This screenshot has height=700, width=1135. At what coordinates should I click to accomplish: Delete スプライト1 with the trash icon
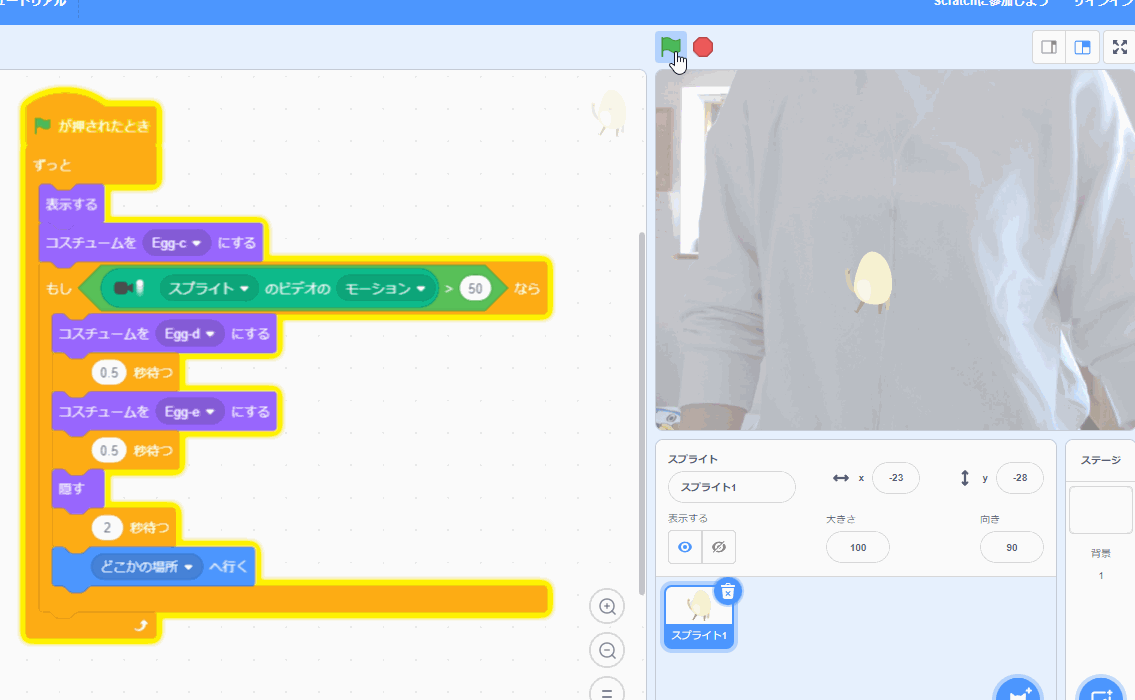728,591
